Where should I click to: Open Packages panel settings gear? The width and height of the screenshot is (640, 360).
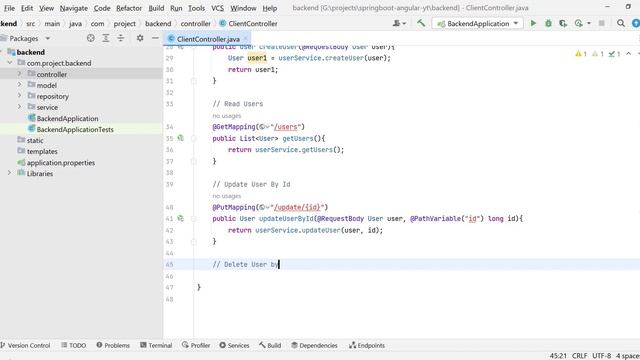pyautogui.click(x=140, y=38)
